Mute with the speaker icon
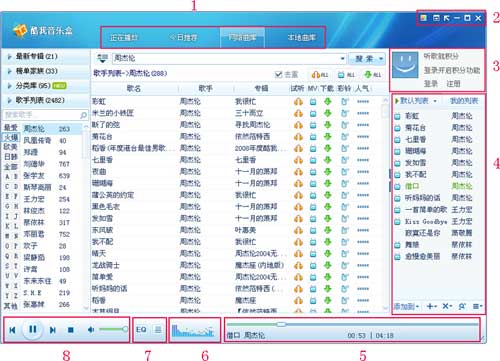Screen dimensions: 500x361 click(x=91, y=330)
